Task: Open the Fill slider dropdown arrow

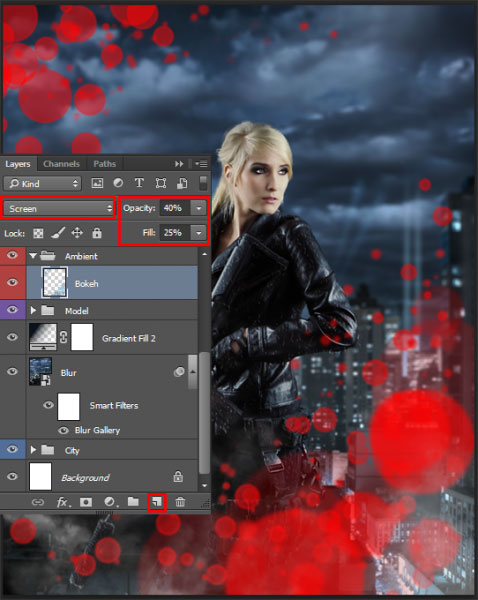Action: (x=199, y=233)
